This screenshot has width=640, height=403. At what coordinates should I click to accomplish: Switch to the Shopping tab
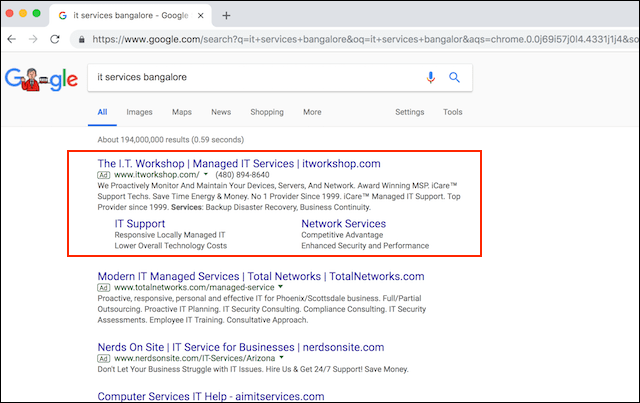tap(267, 112)
